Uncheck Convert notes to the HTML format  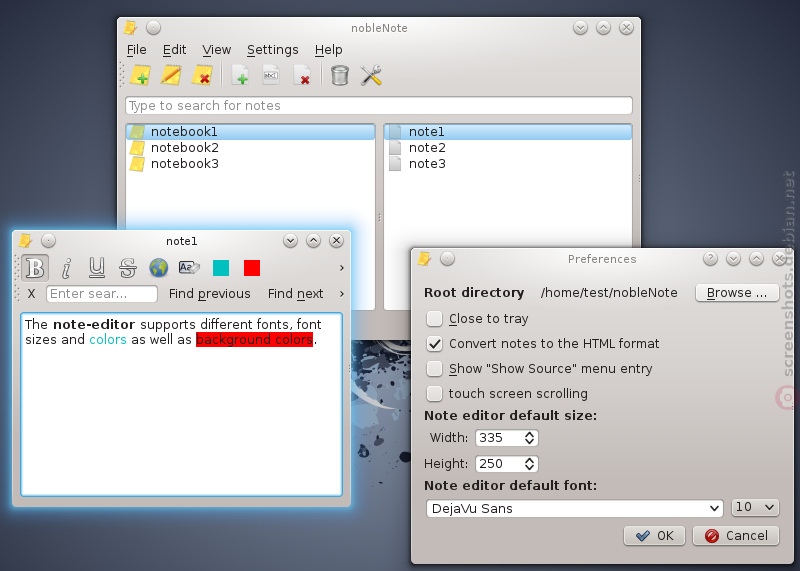point(435,344)
